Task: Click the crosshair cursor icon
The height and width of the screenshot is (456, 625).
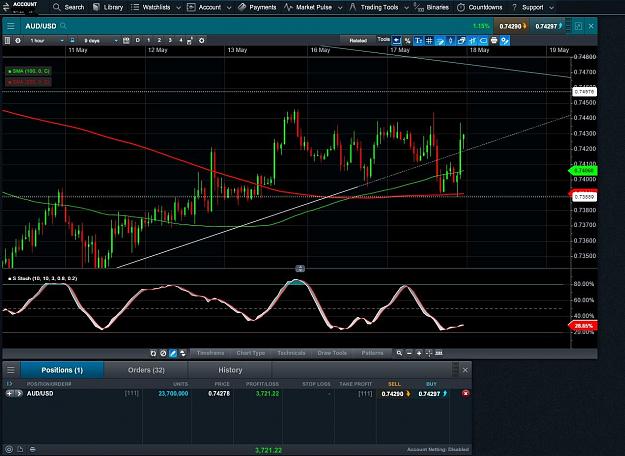Action: (x=429, y=353)
